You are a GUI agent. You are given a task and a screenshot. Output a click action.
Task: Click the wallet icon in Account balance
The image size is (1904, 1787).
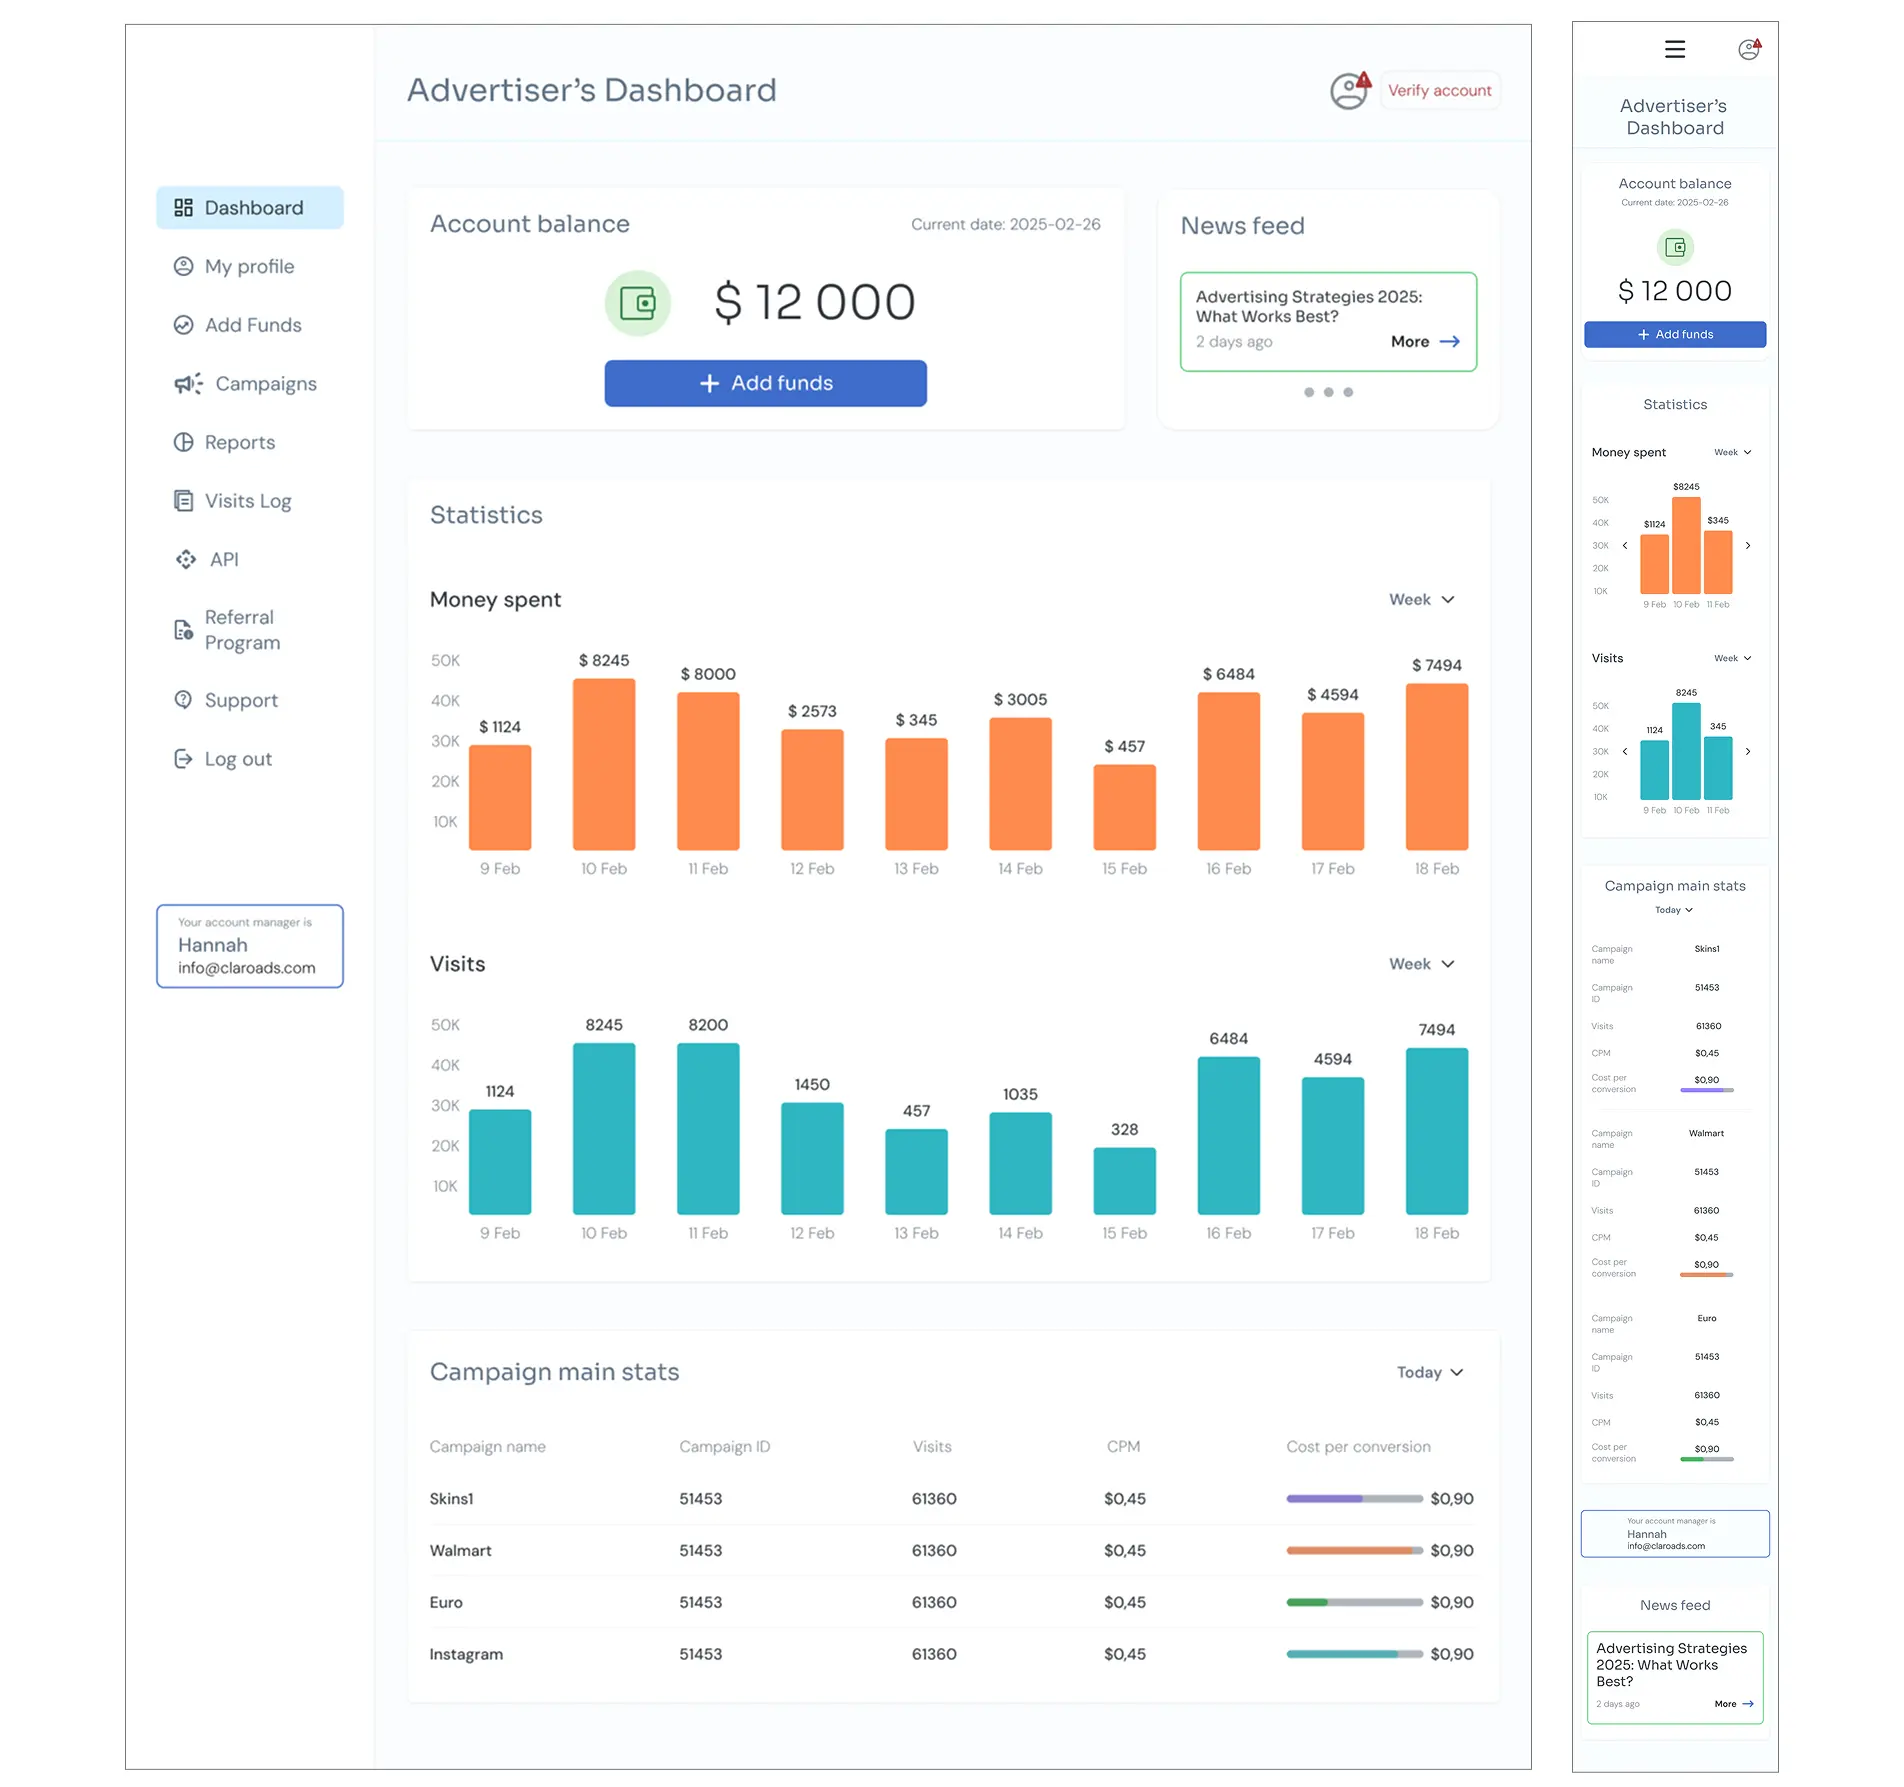pos(638,302)
